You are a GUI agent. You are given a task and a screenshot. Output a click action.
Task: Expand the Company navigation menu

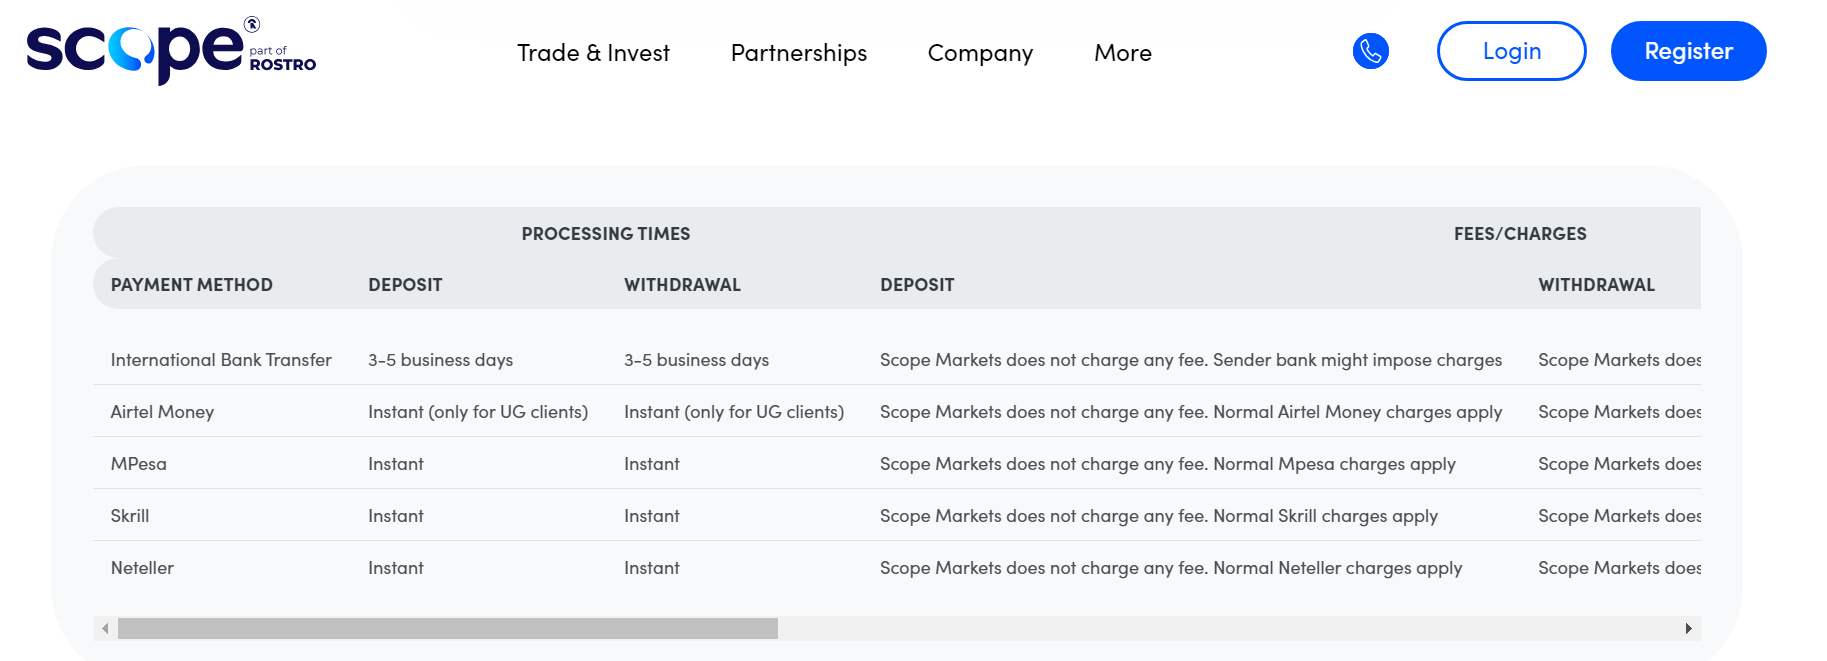(979, 53)
